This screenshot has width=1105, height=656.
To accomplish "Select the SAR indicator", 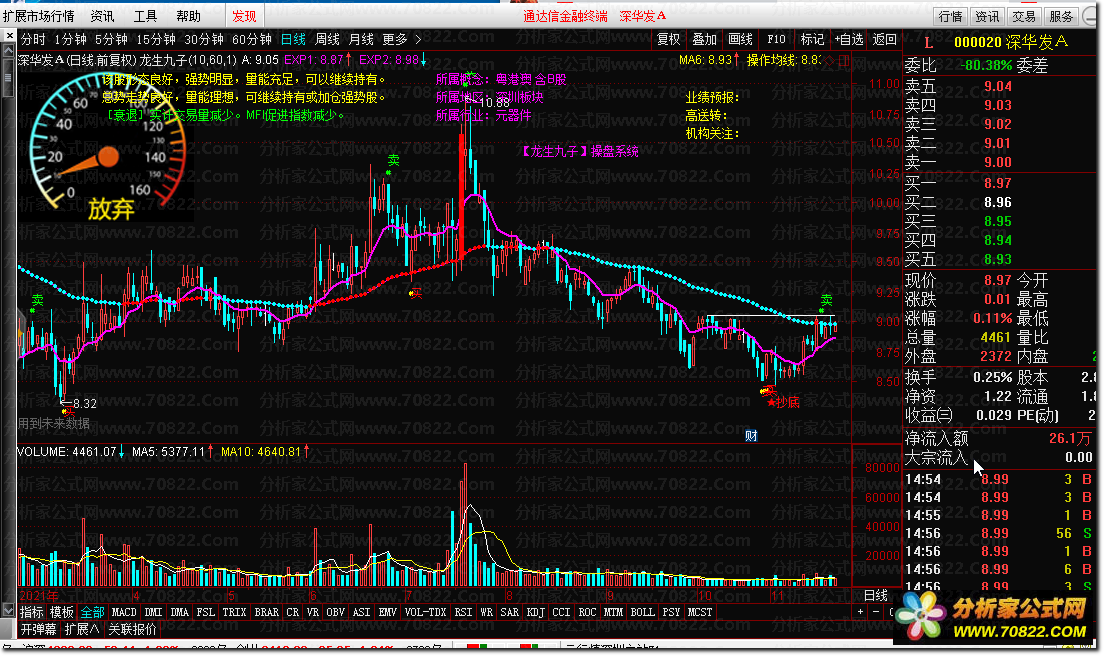I will (510, 612).
